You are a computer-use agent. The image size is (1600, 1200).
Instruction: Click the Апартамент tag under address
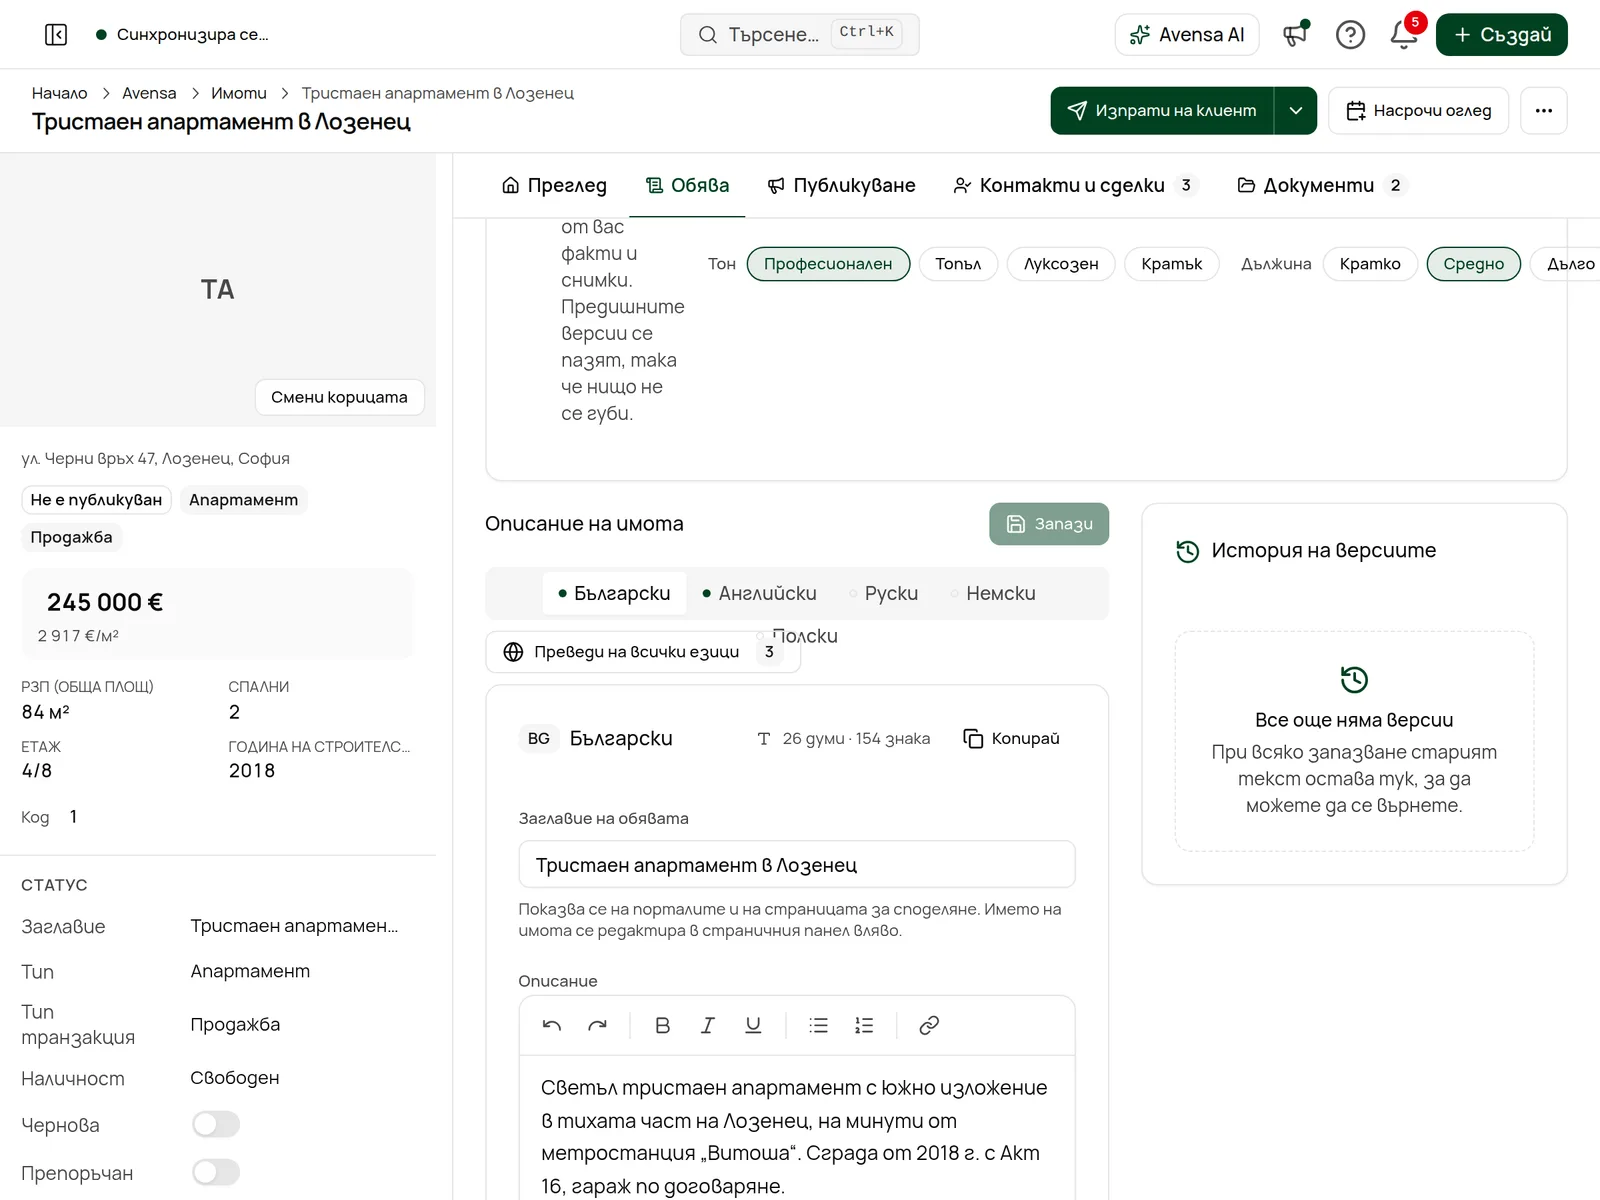[x=243, y=500]
